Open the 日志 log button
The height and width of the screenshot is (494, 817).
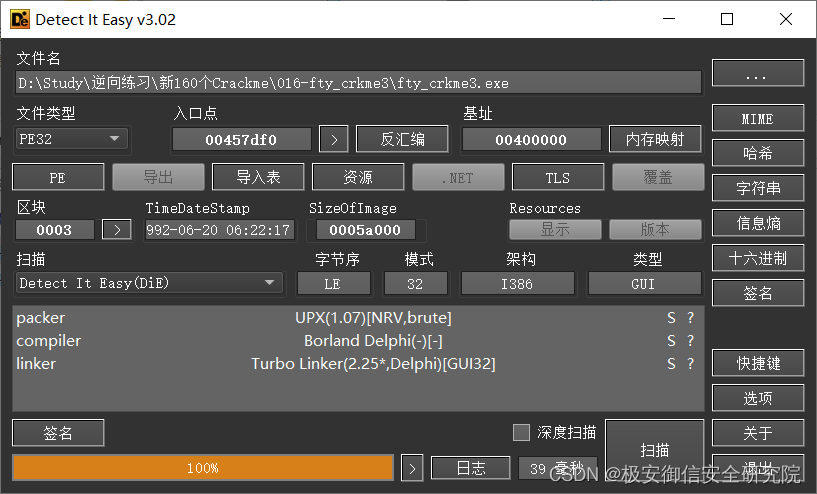(471, 468)
